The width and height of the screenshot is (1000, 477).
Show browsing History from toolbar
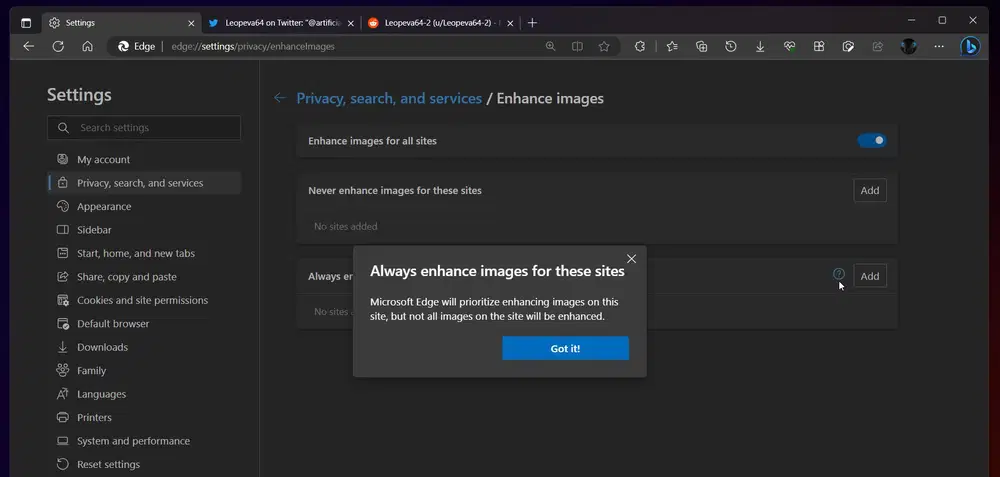point(731,46)
